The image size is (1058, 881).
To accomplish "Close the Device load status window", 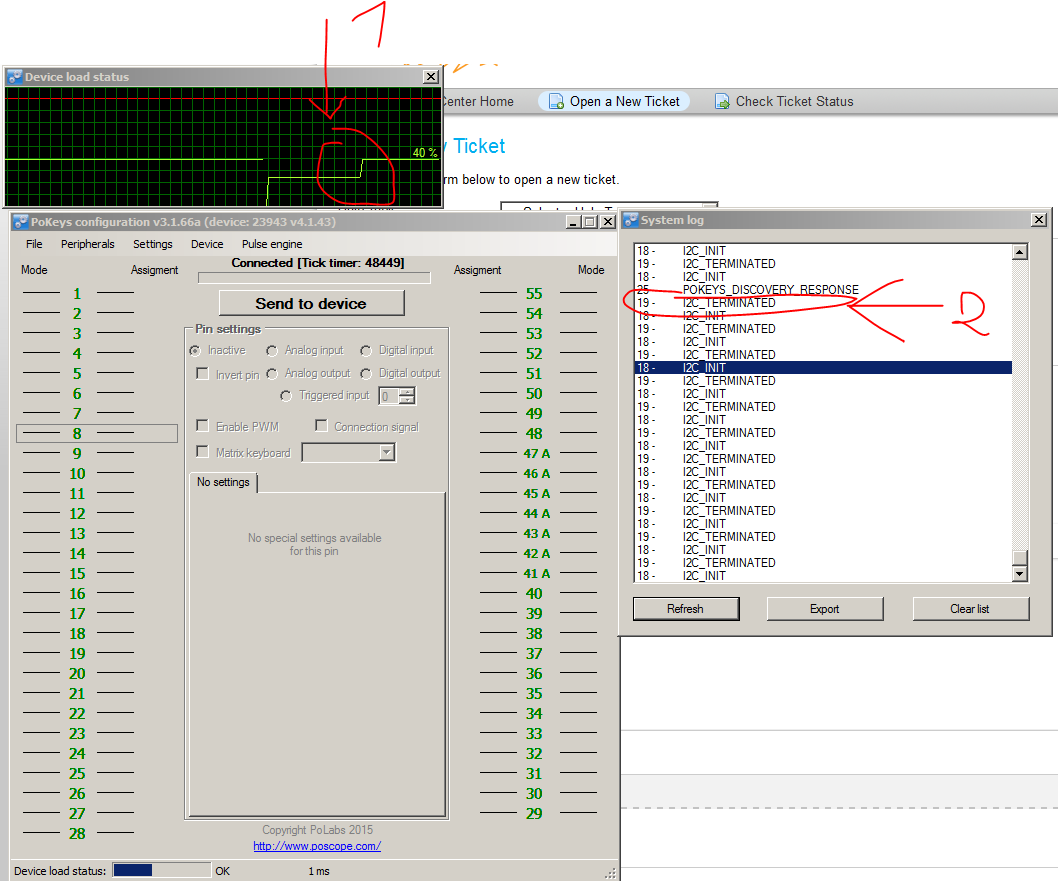I will pyautogui.click(x=431, y=77).
